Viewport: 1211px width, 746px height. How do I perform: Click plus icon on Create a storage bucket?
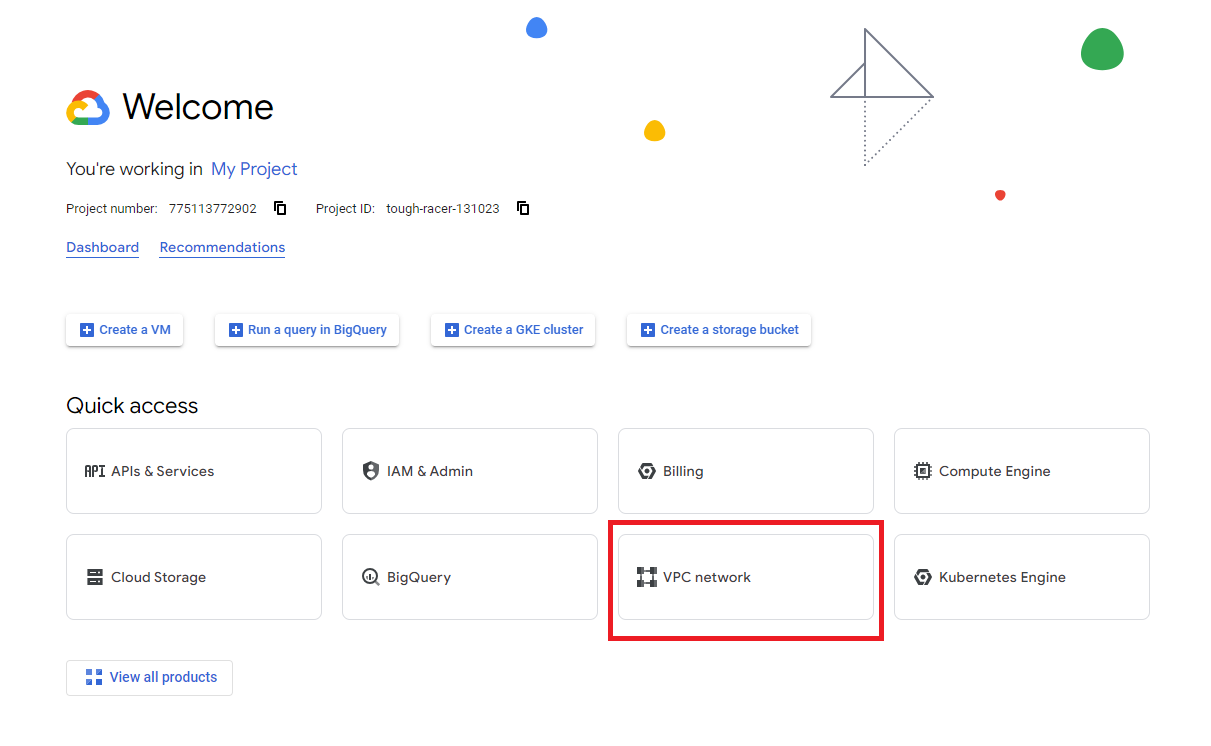point(648,329)
